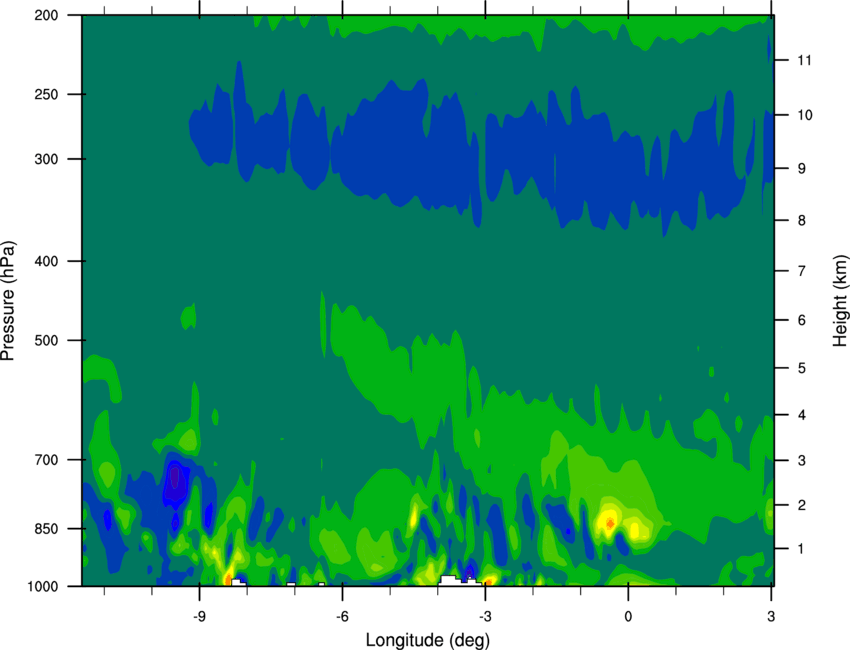Select the 1000 pressure tick label
The width and height of the screenshot is (850, 650).
42,587
